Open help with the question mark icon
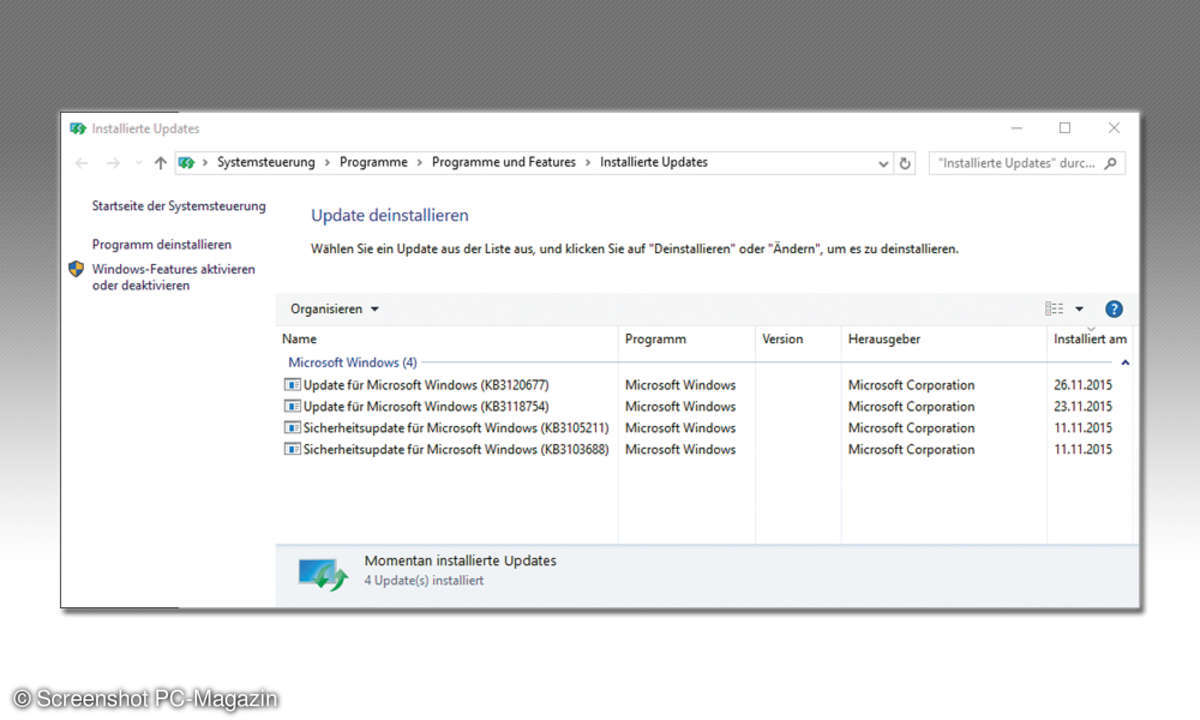 [x=1114, y=309]
